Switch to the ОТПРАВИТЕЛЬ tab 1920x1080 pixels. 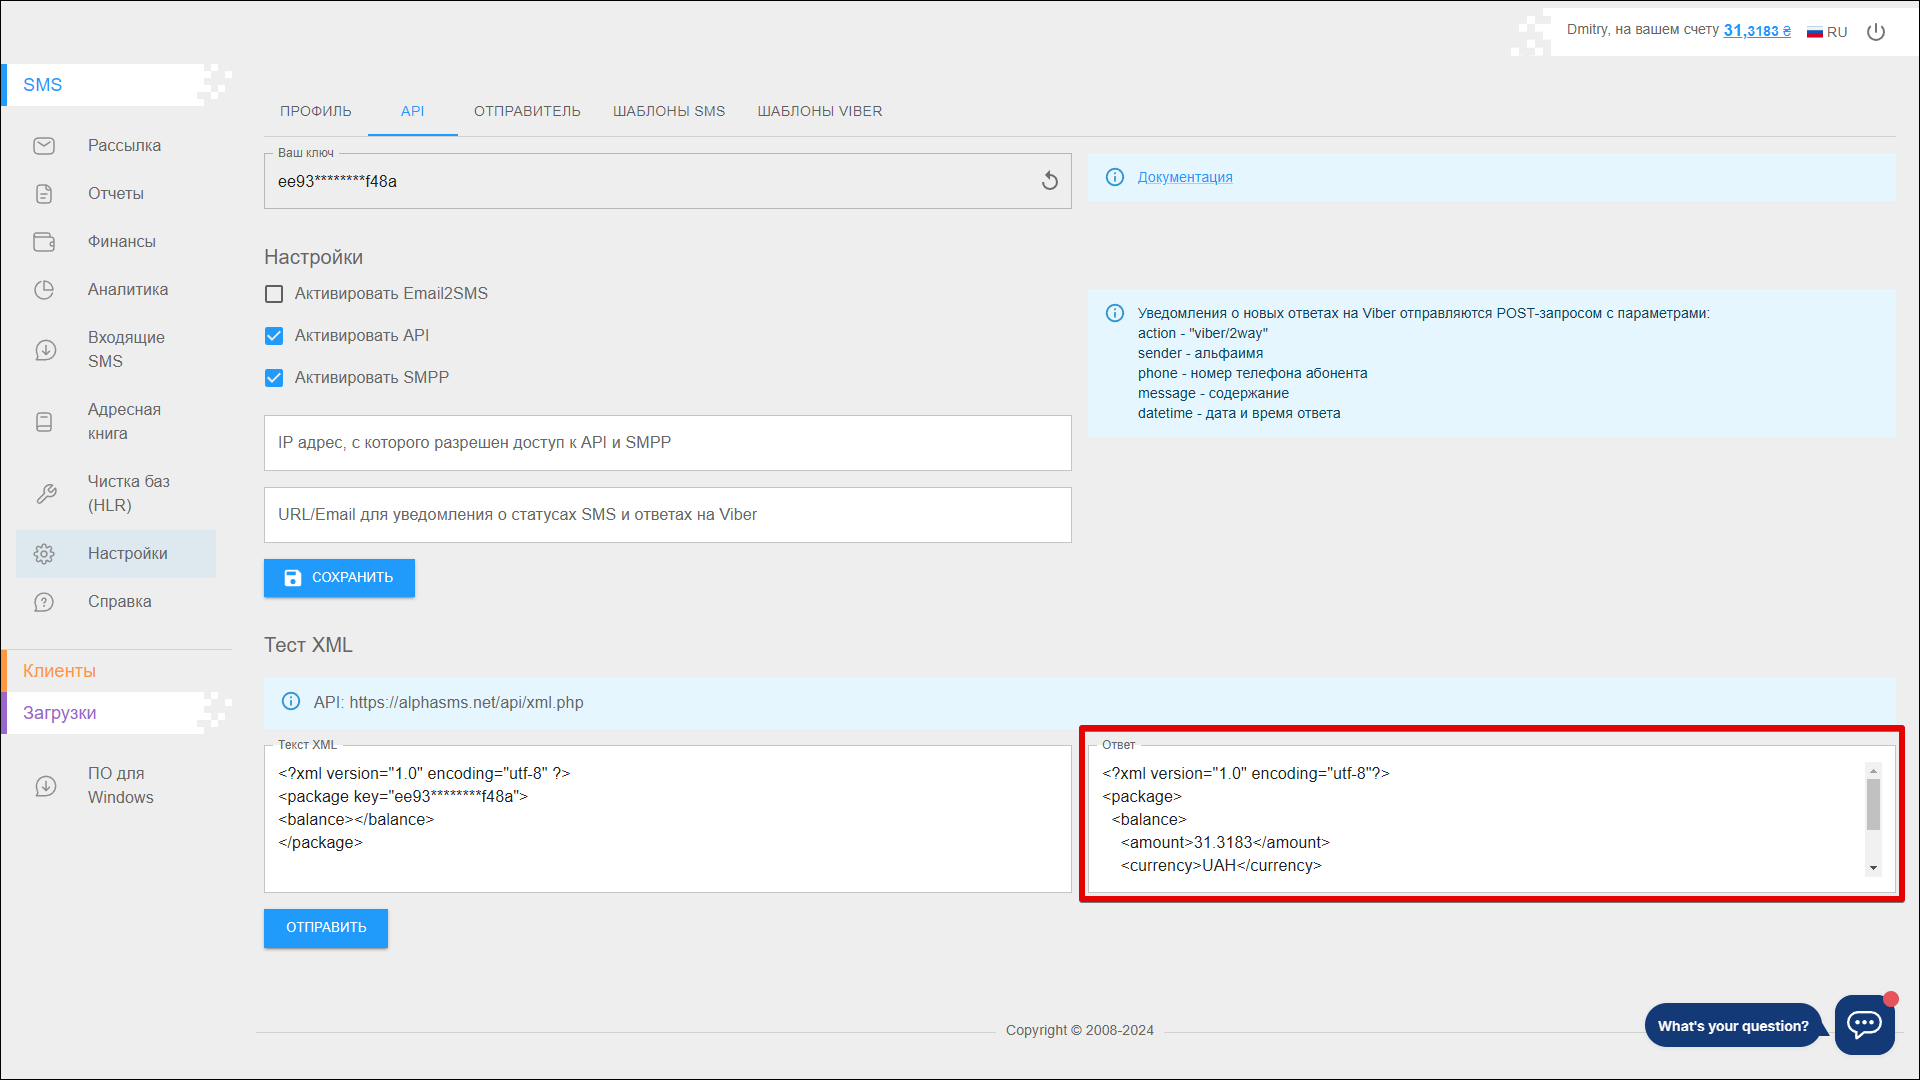527,111
